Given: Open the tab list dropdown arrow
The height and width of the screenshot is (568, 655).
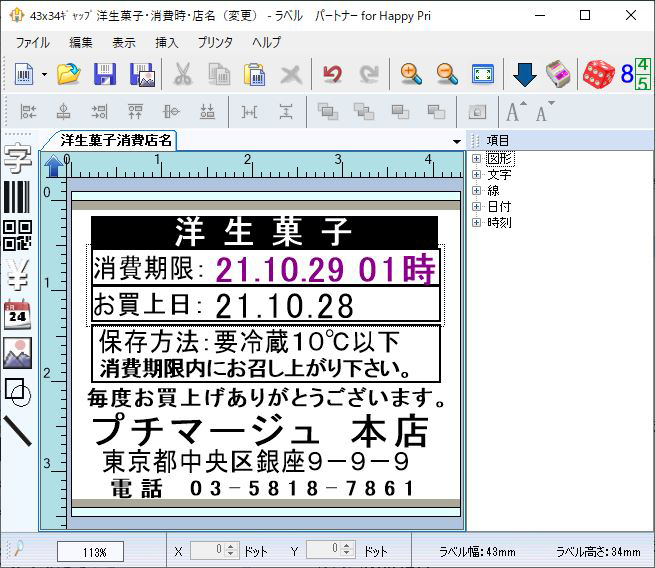Looking at the screenshot, I should tap(457, 142).
